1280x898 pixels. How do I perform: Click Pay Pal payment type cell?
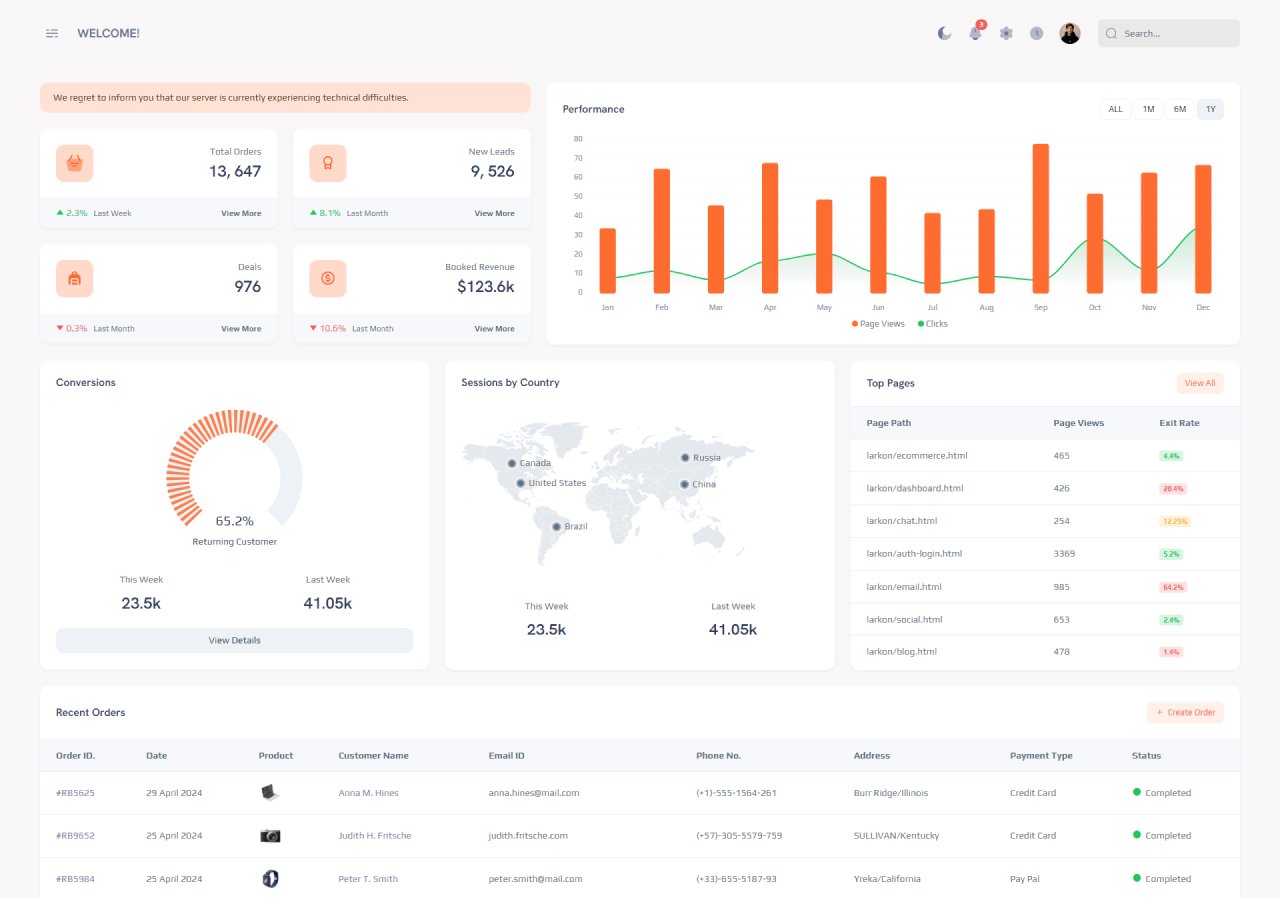pyautogui.click(x=1026, y=879)
